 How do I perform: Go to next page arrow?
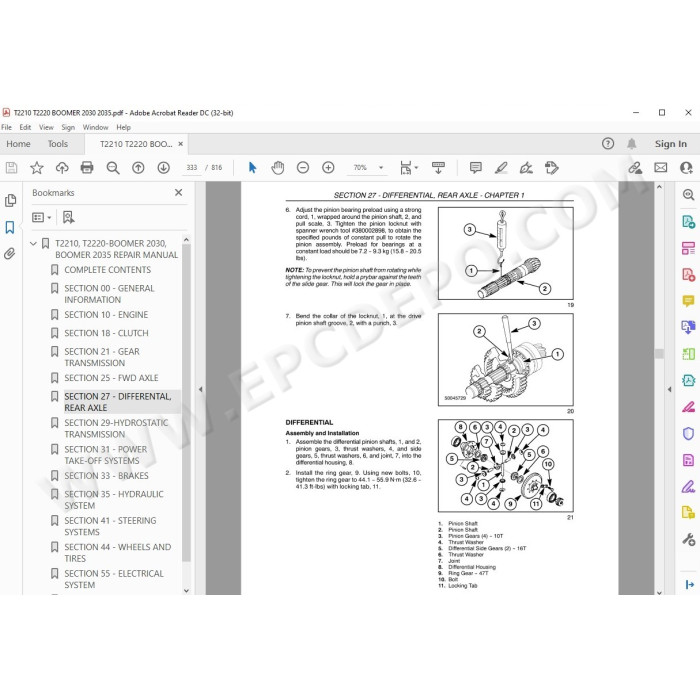[x=163, y=168]
